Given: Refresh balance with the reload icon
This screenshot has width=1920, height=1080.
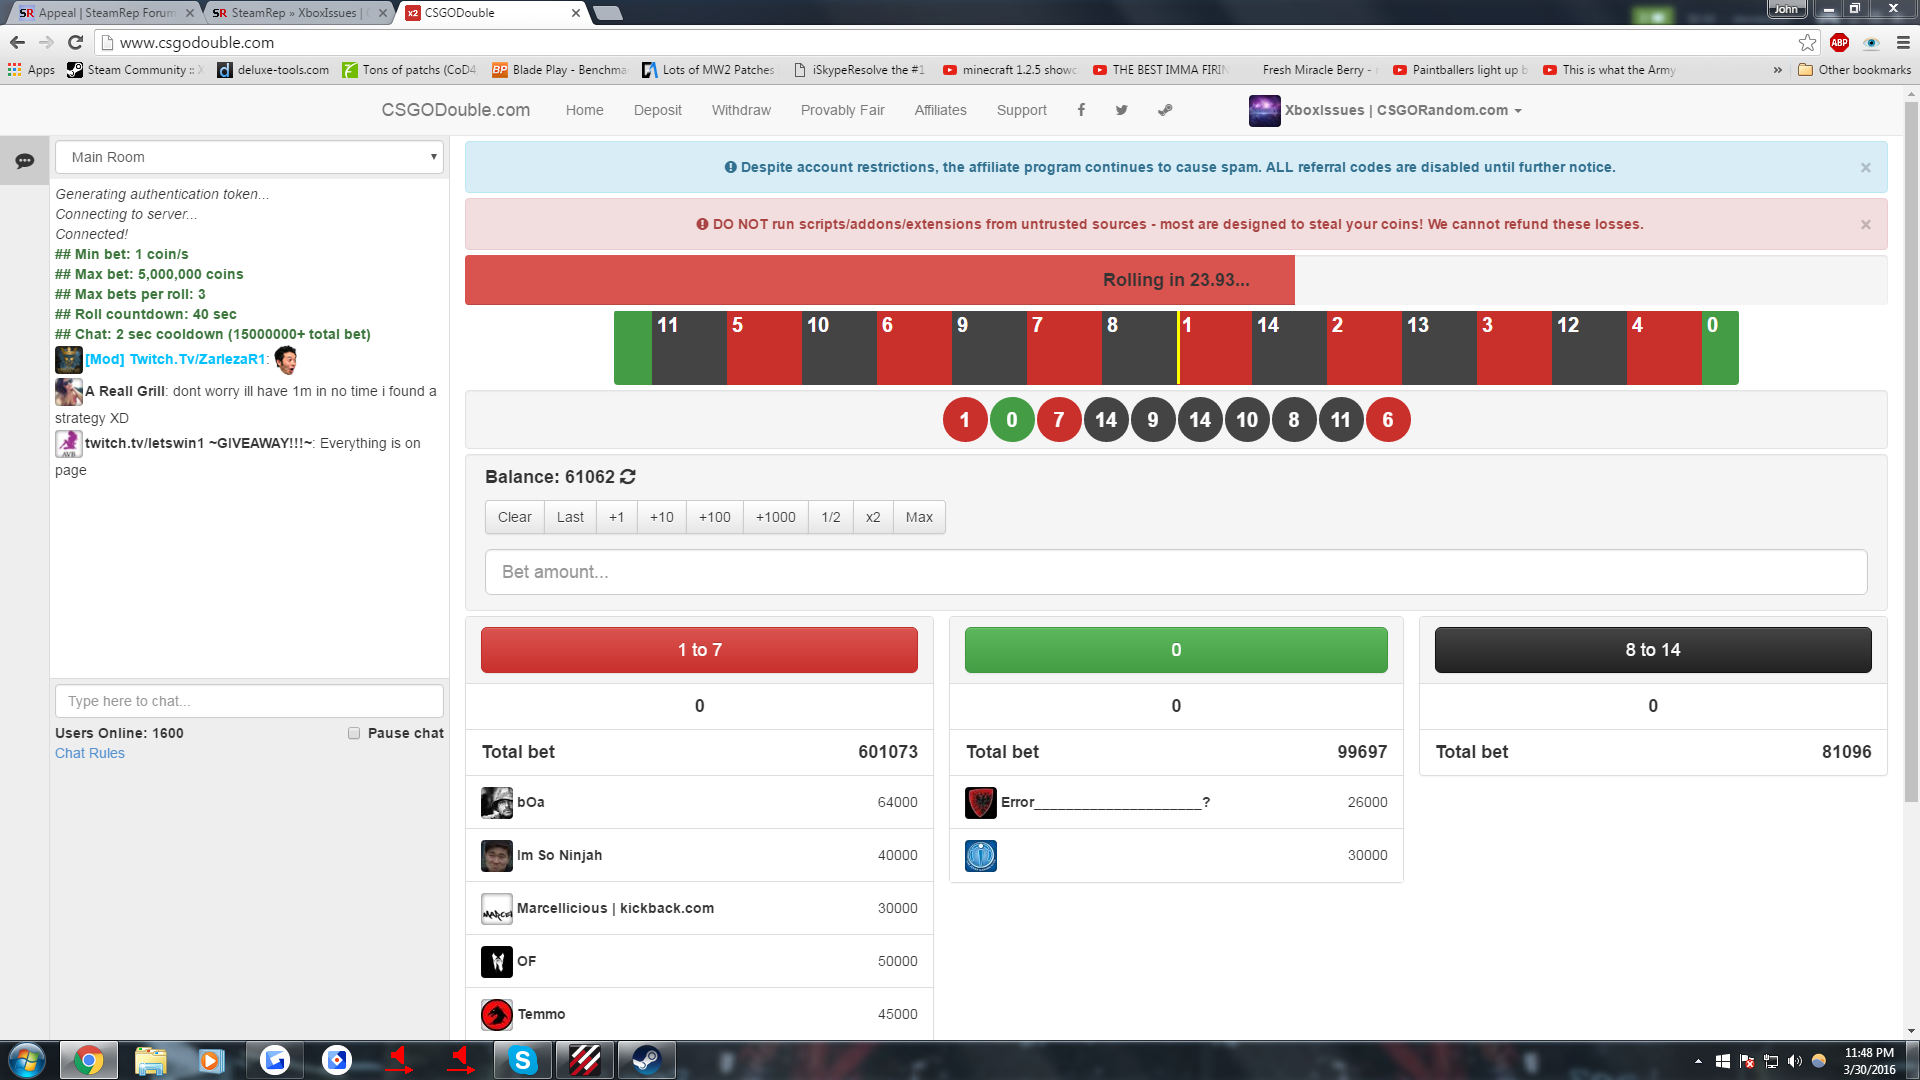Looking at the screenshot, I should pyautogui.click(x=628, y=477).
